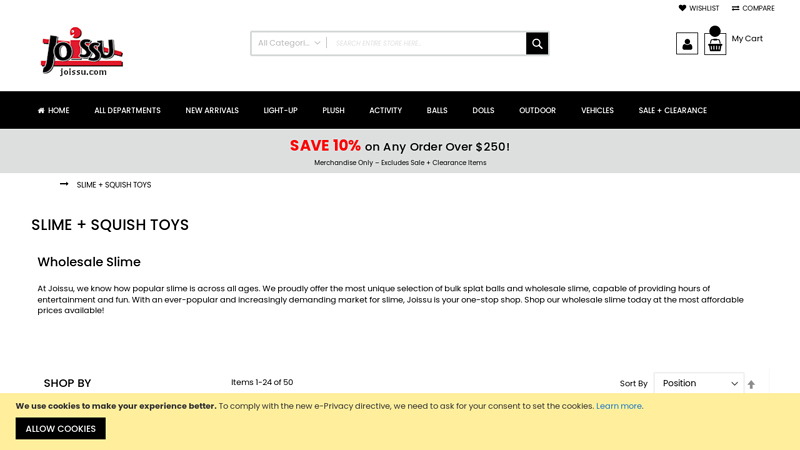
Task: Click the Compare arrows icon
Action: tap(735, 8)
